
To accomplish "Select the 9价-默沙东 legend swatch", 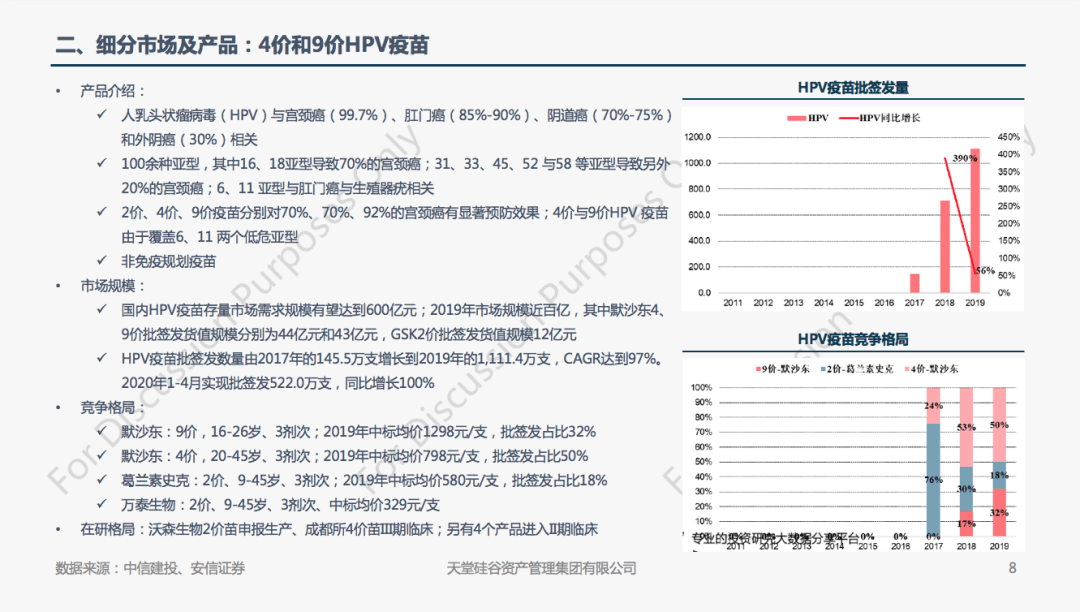I will (759, 369).
